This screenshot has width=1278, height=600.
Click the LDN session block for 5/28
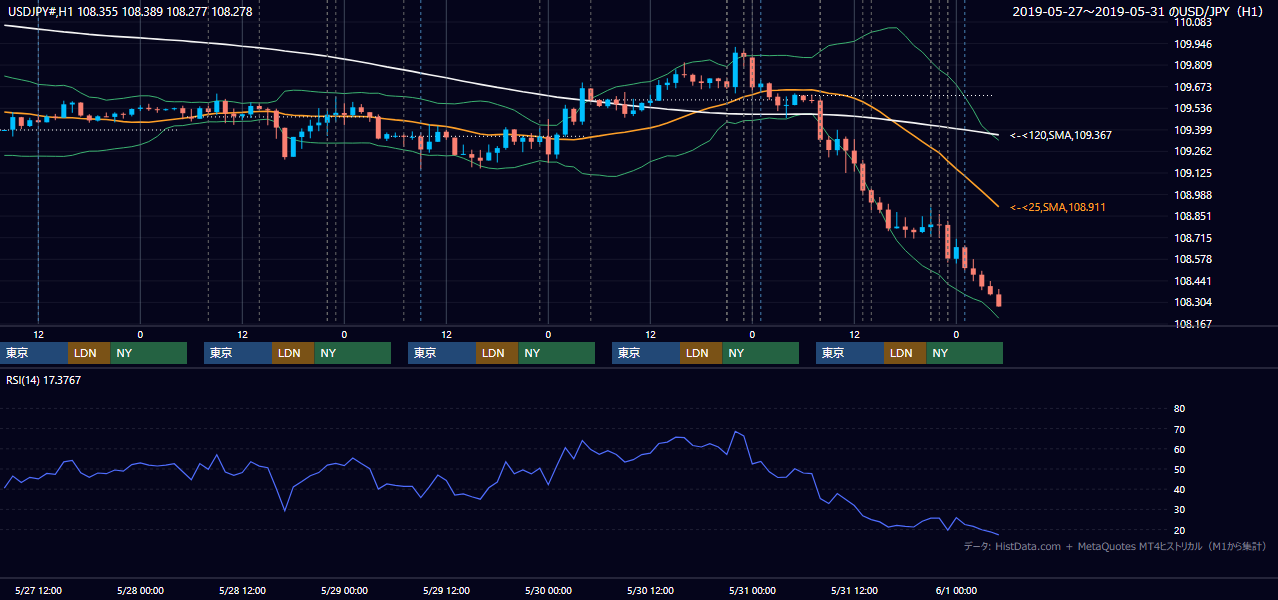pos(293,353)
